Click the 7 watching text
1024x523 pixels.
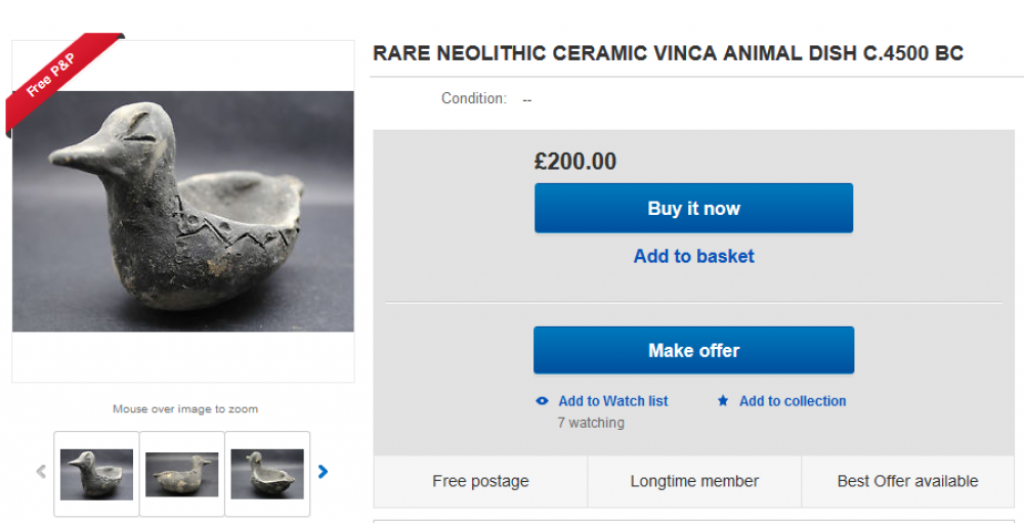click(590, 423)
